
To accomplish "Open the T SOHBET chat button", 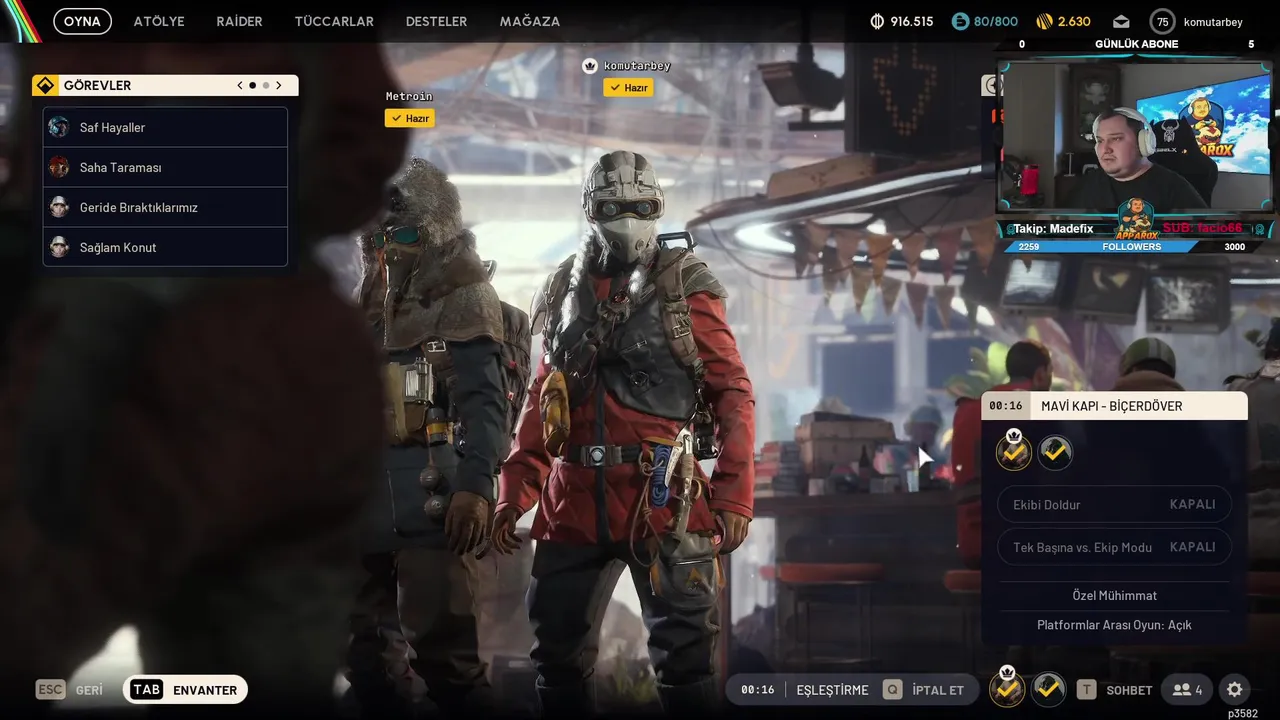I will (x=1114, y=690).
